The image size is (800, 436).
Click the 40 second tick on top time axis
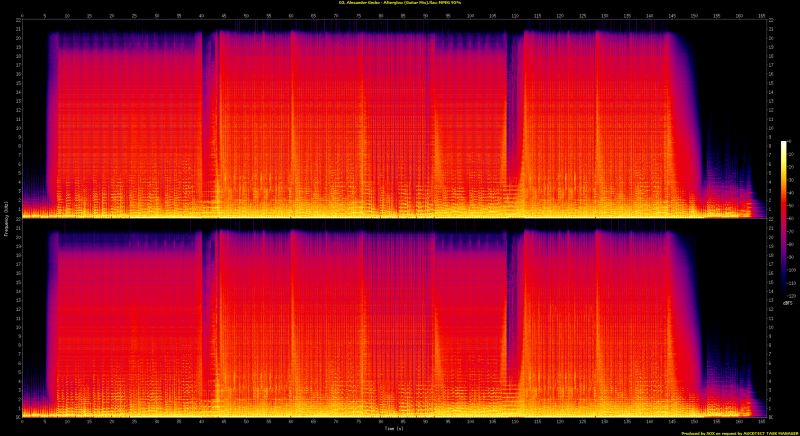click(x=201, y=15)
